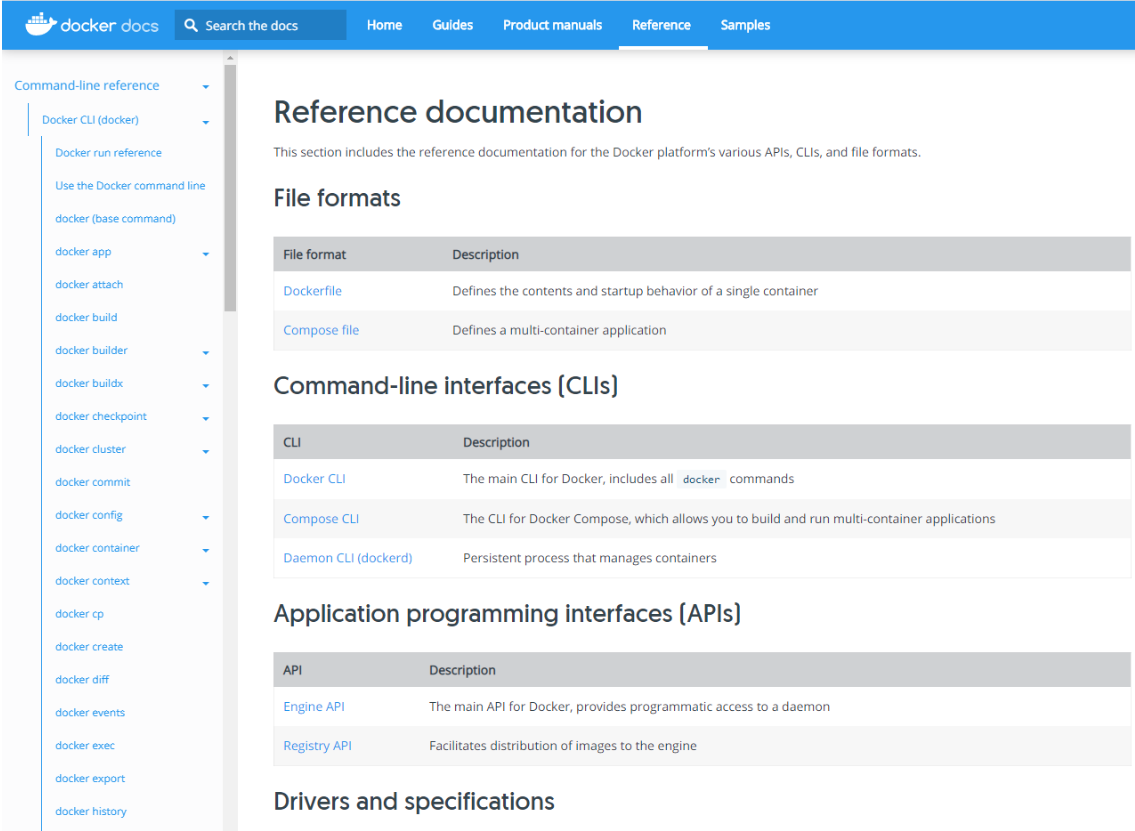This screenshot has width=1135, height=831.
Task: Collapse the Command-line reference section arrow
Action: pyautogui.click(x=206, y=87)
